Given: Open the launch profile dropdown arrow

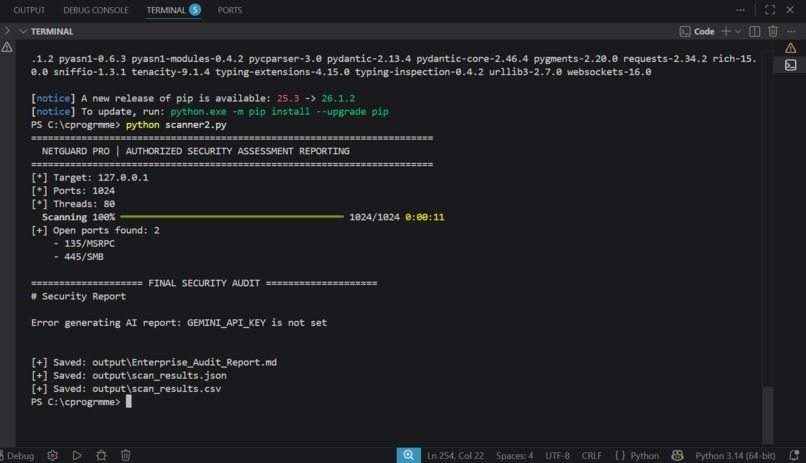Looking at the screenshot, I should (x=738, y=31).
